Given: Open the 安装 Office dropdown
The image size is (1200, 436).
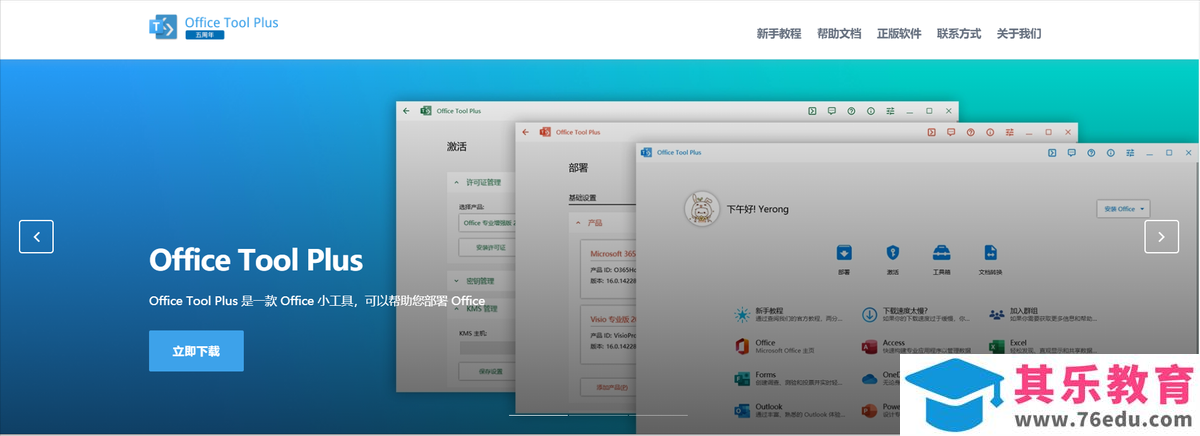Looking at the screenshot, I should [1124, 209].
